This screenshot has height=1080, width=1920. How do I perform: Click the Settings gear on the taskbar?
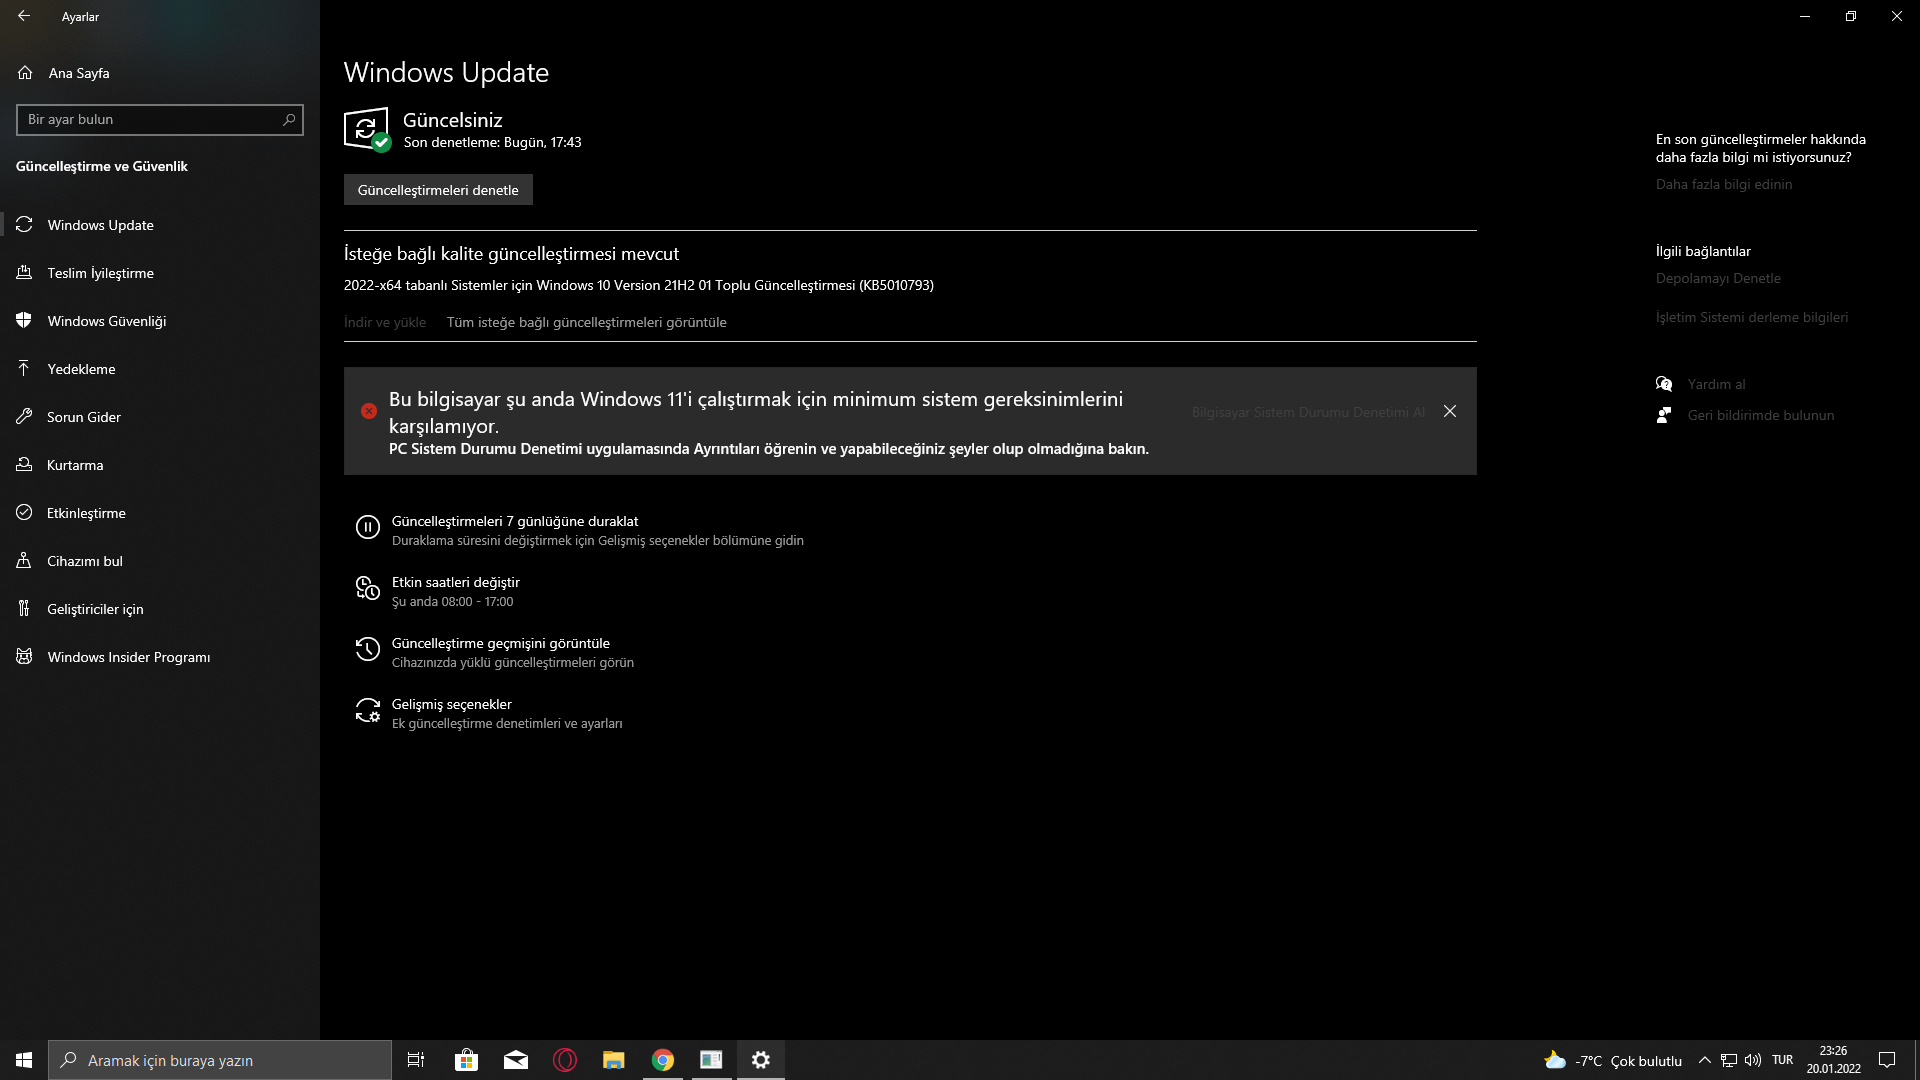tap(761, 1060)
